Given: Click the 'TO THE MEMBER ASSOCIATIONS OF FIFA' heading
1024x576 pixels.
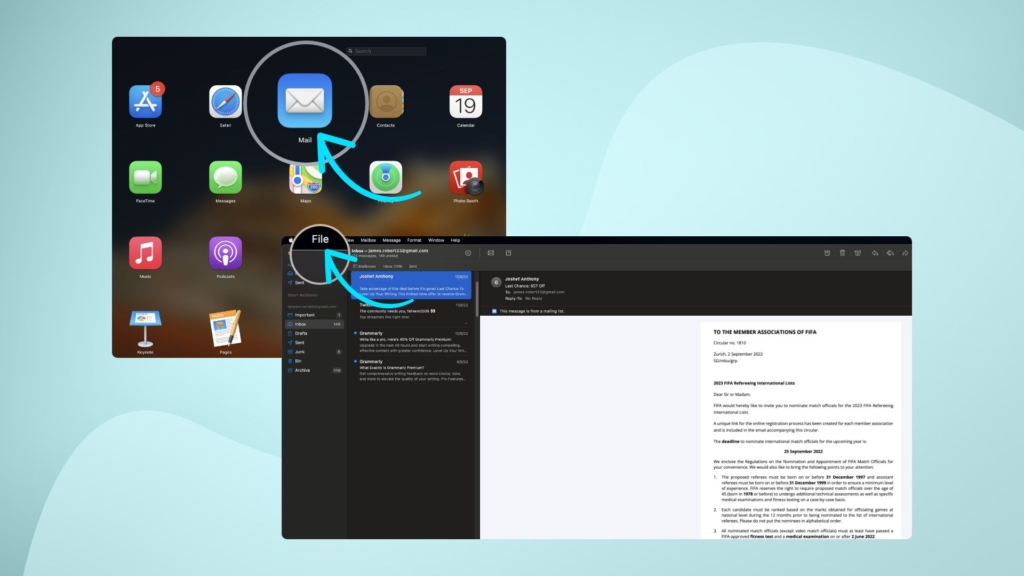Looking at the screenshot, I should coord(765,332).
